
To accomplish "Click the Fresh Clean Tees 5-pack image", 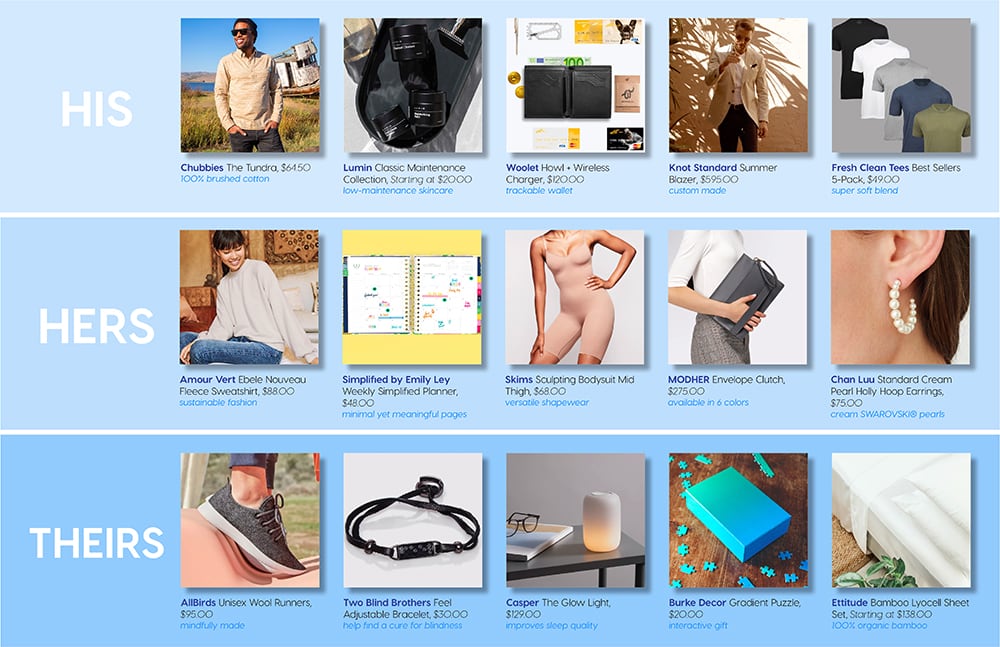I will (x=901, y=85).
